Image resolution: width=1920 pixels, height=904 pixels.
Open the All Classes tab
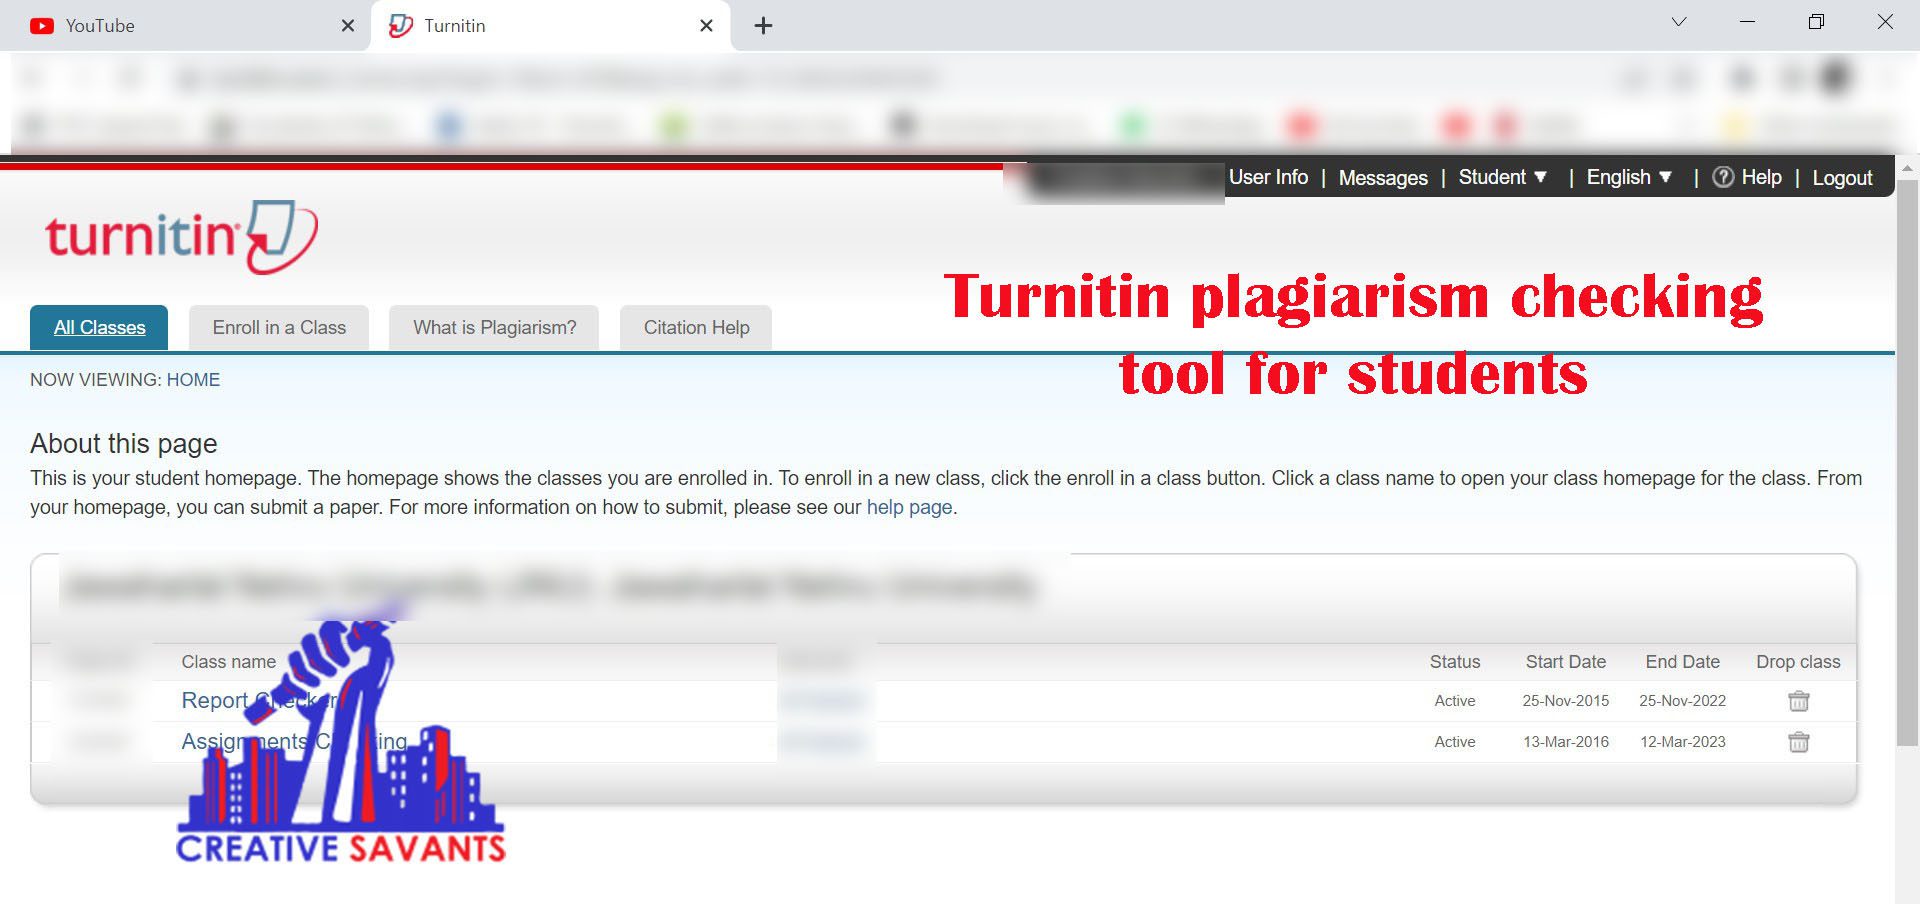coord(99,328)
